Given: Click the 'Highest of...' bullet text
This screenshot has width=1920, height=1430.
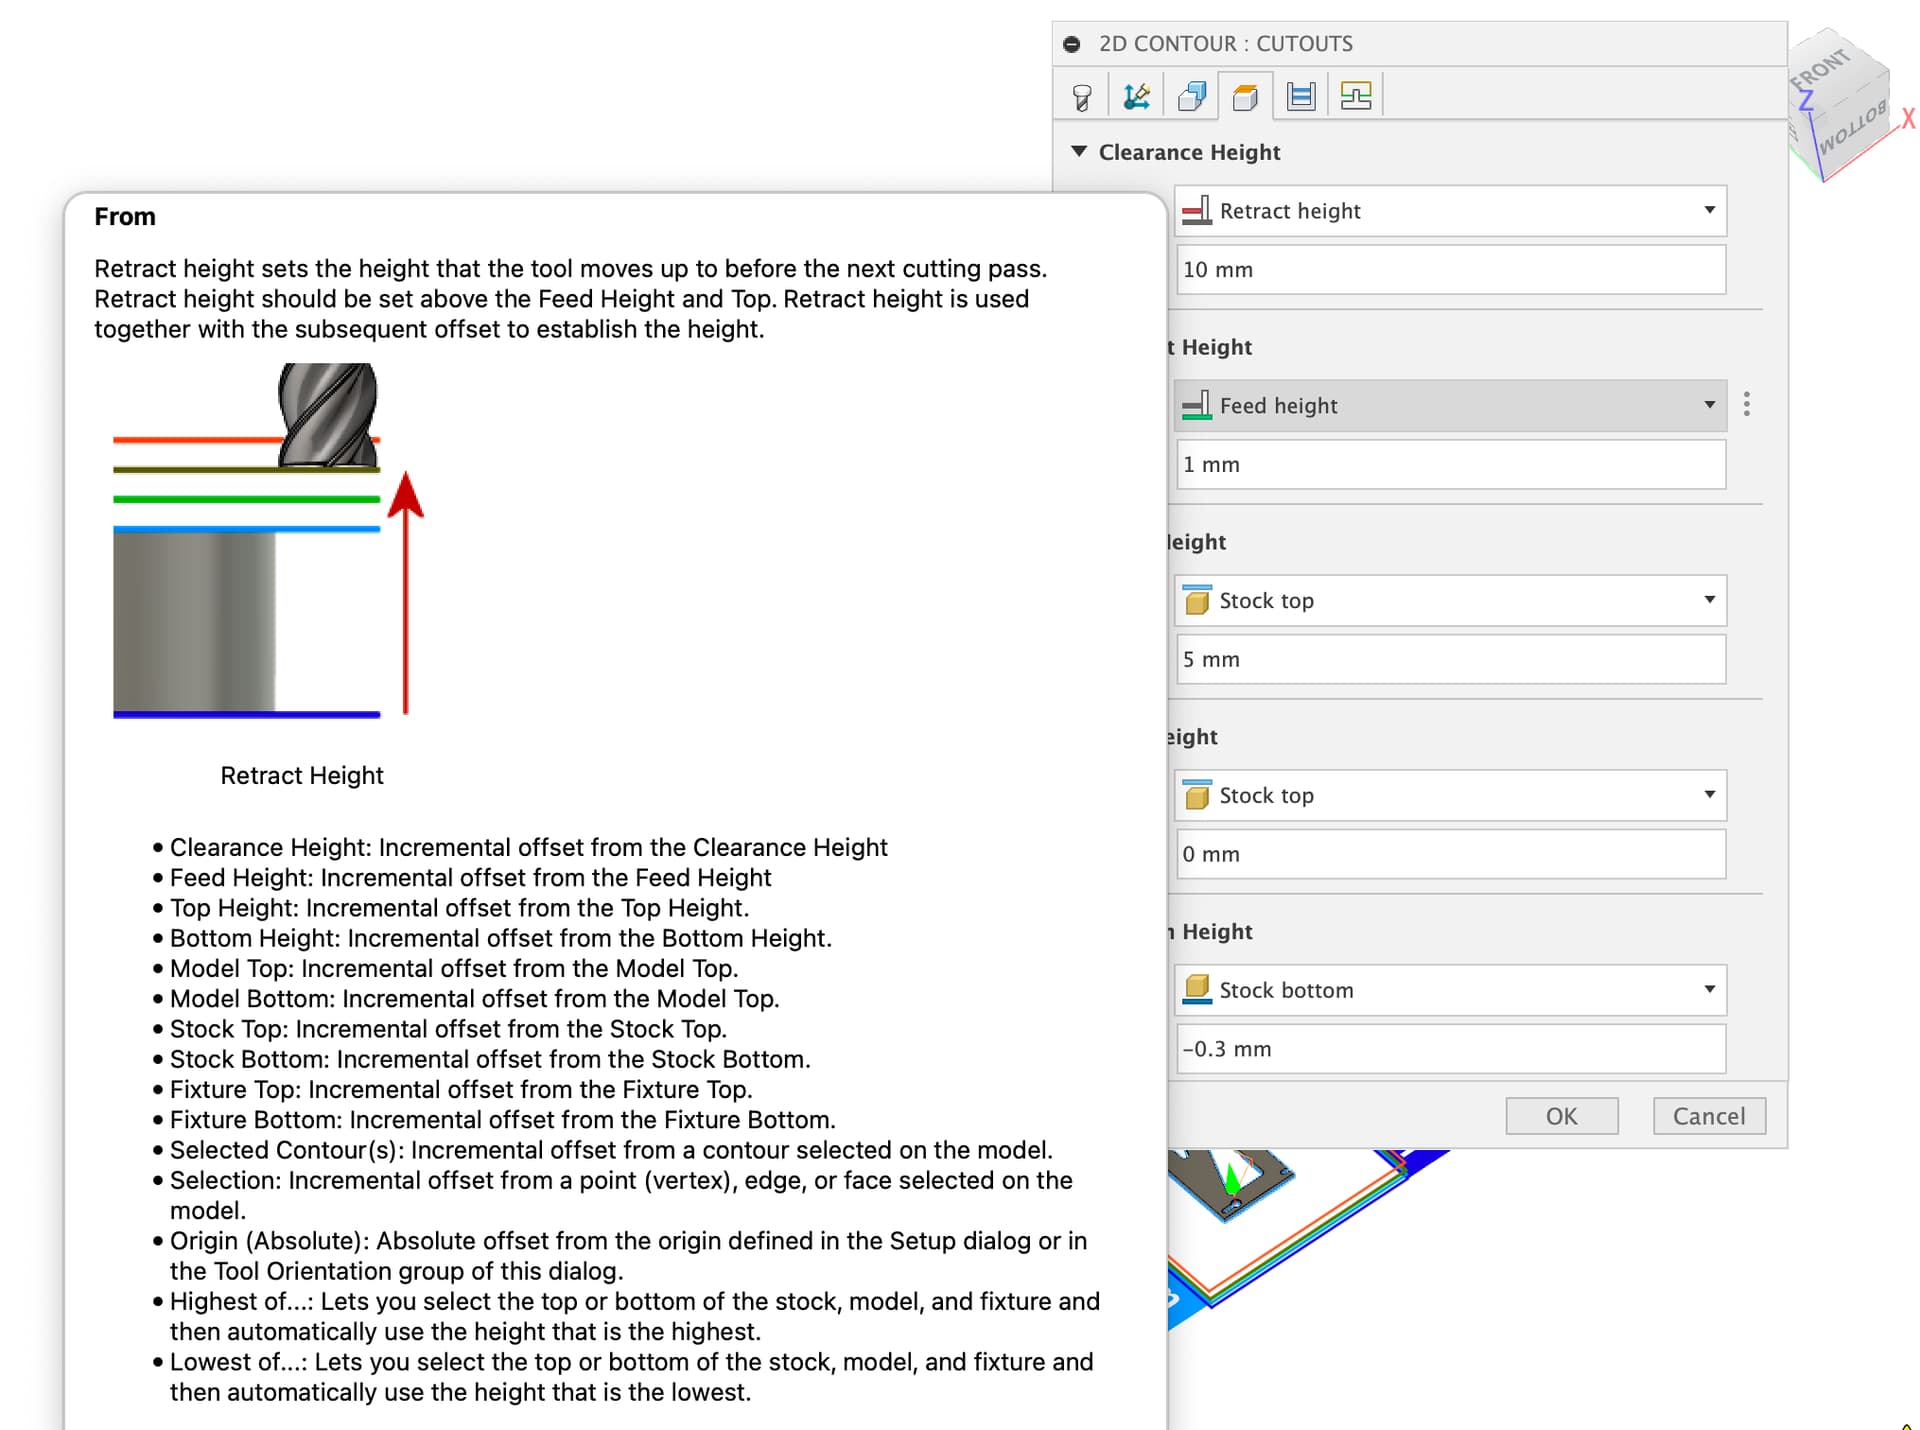Looking at the screenshot, I should tap(634, 1317).
